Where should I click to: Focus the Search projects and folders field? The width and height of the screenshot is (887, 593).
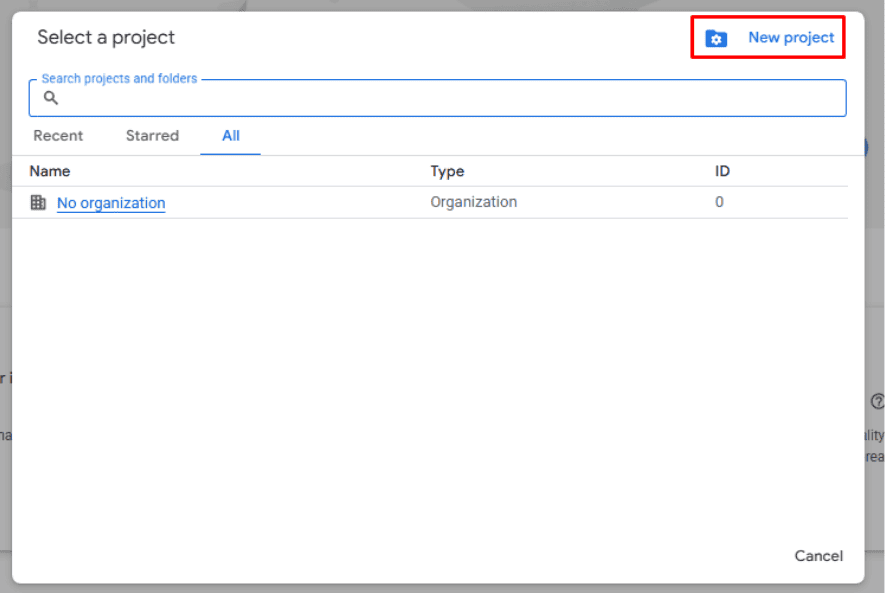(450, 99)
